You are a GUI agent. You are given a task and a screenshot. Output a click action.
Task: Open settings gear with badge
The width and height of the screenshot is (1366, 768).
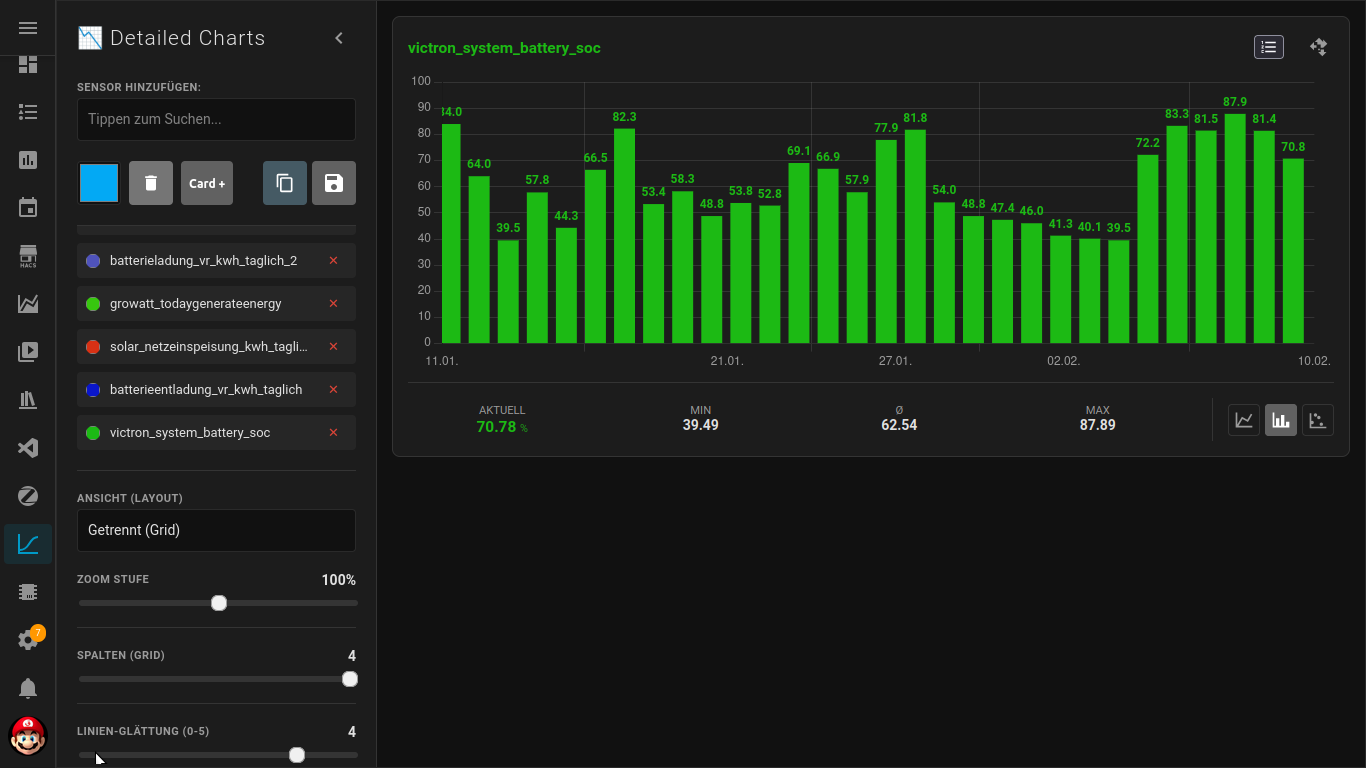28,640
